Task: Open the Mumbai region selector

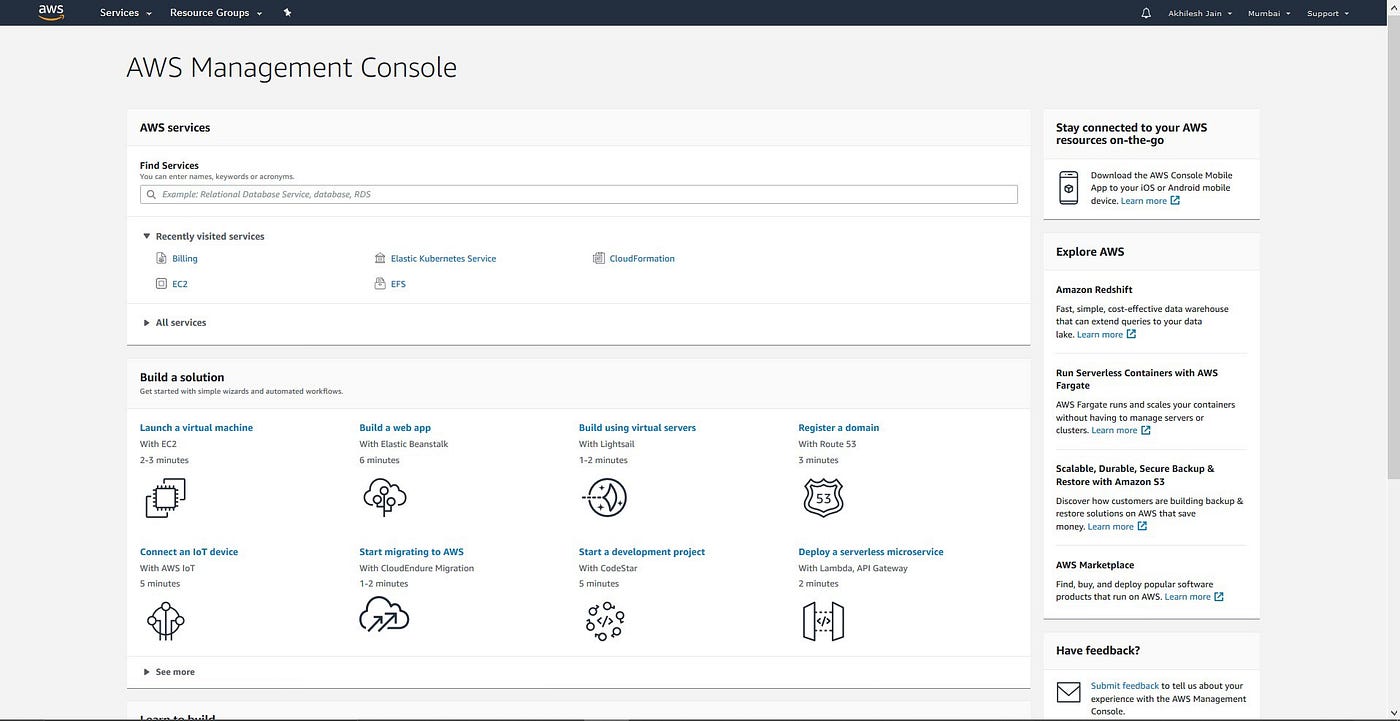Action: pos(1269,13)
